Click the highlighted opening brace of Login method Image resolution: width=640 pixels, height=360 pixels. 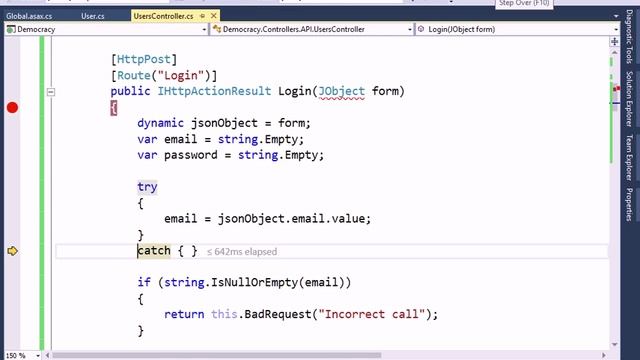point(113,108)
